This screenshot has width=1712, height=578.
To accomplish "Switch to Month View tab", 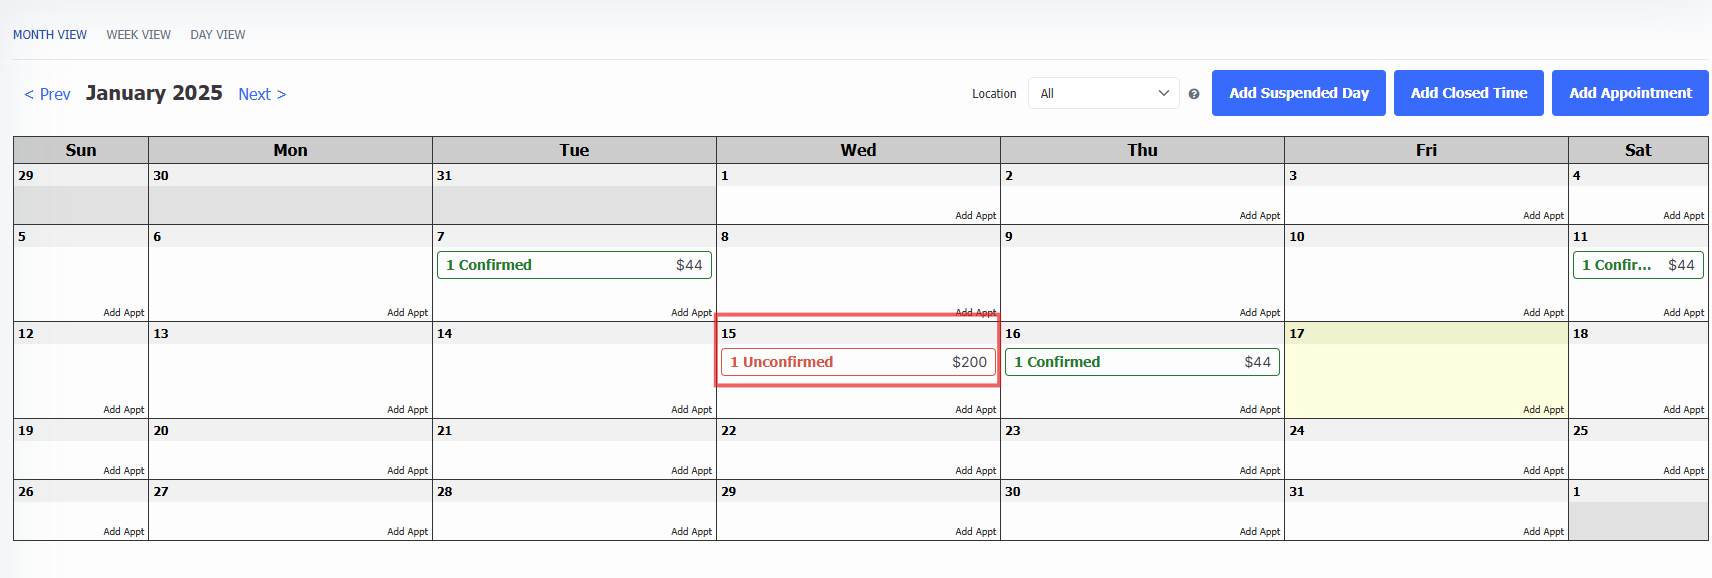I will [50, 35].
